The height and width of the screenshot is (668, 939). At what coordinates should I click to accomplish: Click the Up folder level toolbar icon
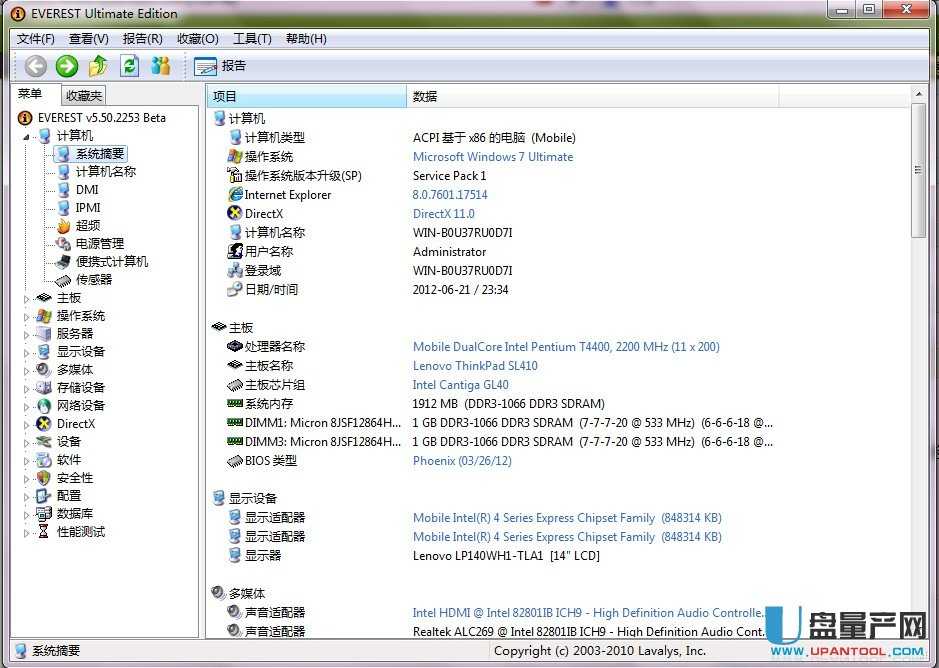pos(98,66)
